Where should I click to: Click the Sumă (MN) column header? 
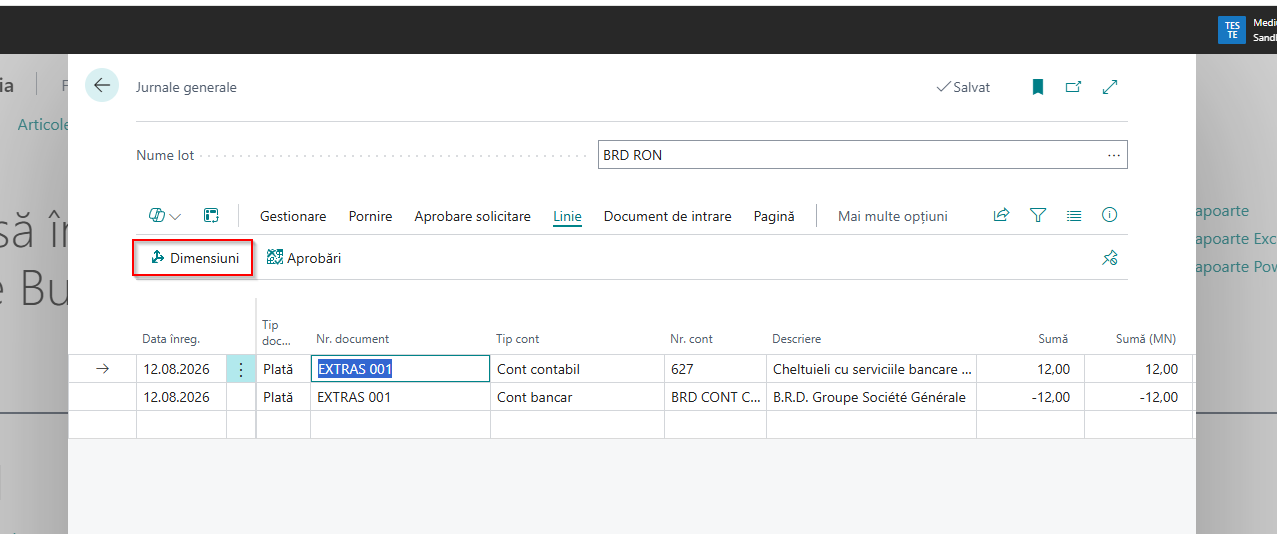1146,339
